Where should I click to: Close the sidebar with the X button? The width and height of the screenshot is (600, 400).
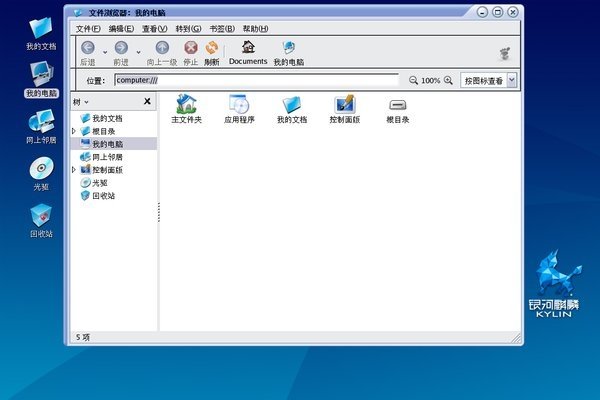pos(147,101)
